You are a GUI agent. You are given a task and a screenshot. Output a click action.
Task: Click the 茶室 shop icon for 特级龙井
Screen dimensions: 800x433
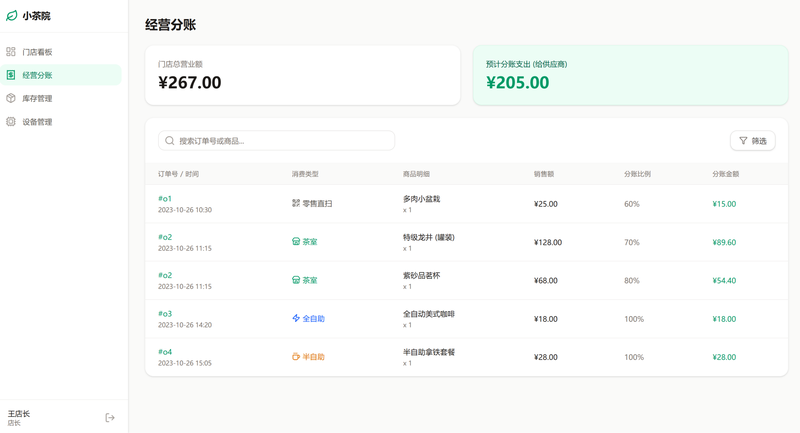(x=296, y=242)
